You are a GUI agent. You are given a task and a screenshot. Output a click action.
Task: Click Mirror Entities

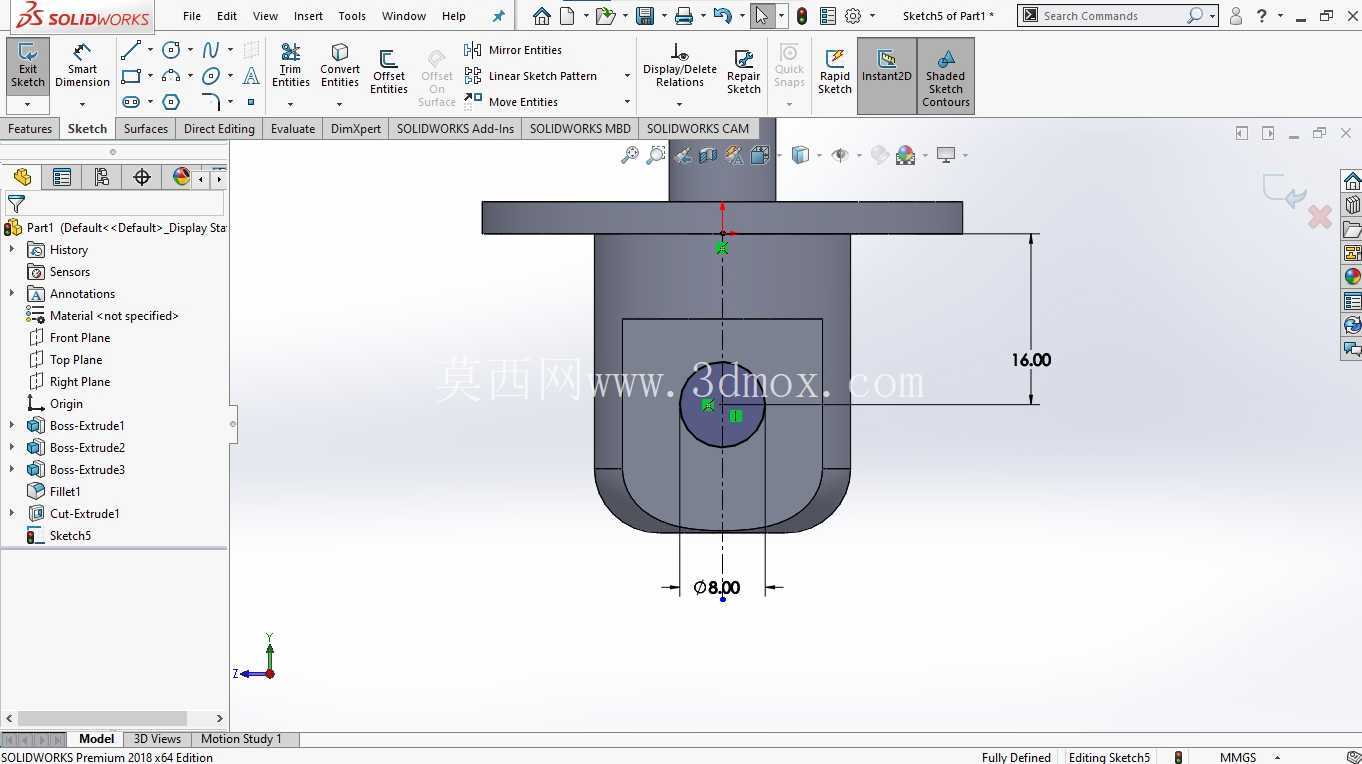click(513, 50)
